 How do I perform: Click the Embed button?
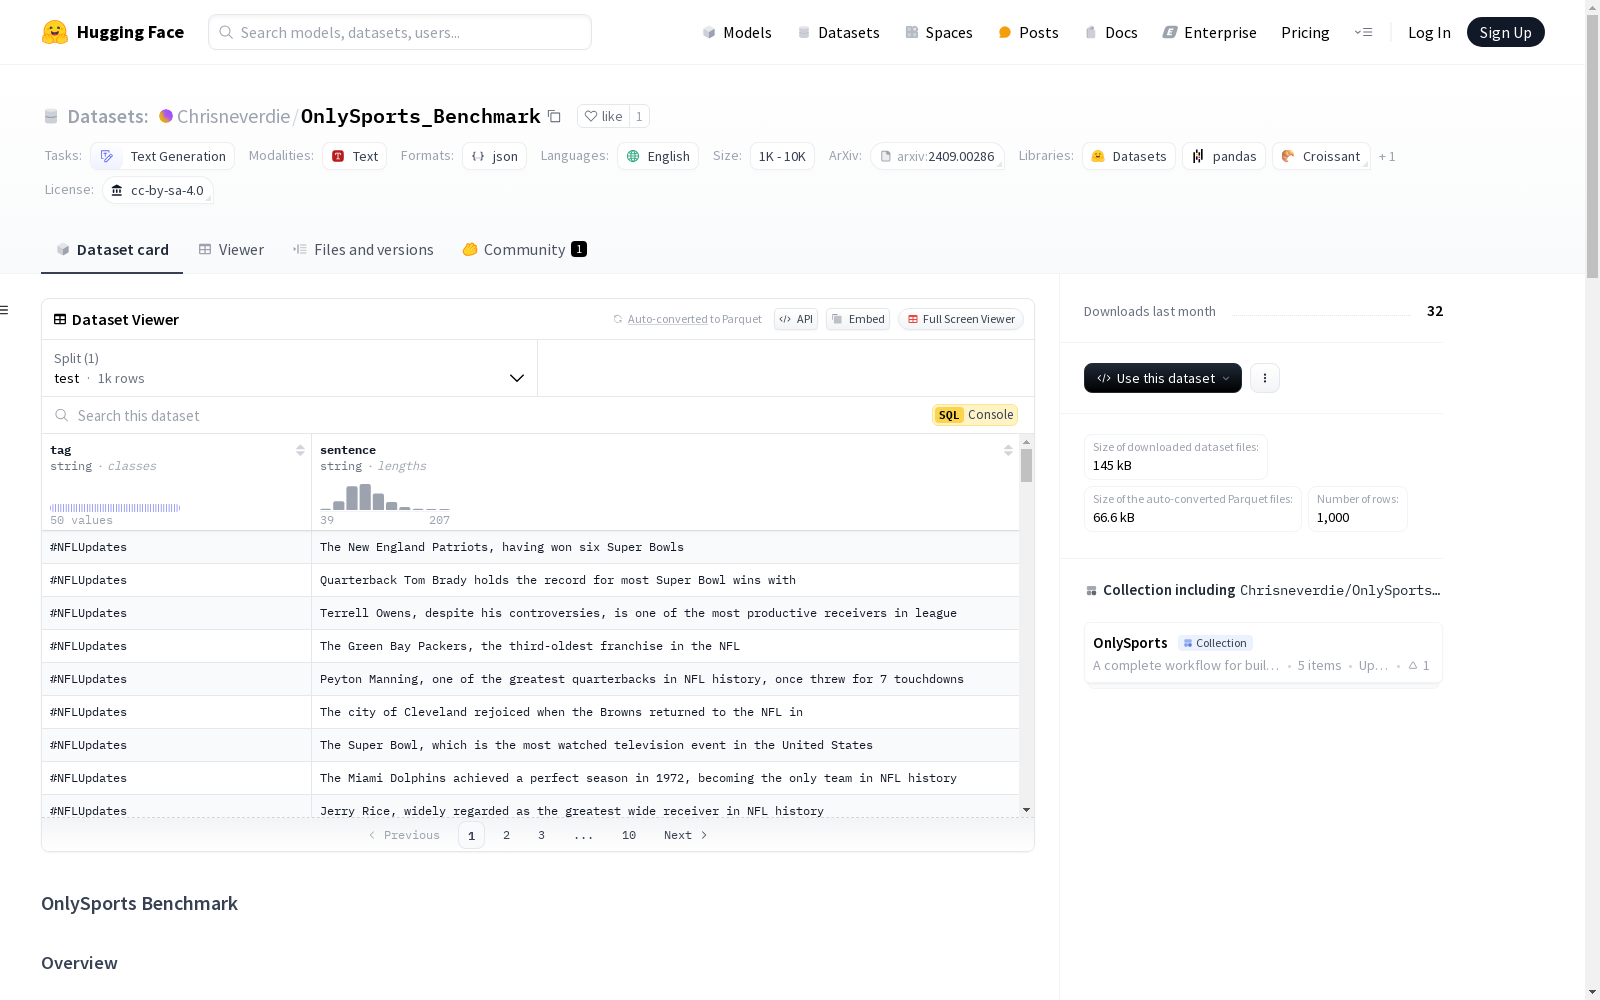[858, 319]
